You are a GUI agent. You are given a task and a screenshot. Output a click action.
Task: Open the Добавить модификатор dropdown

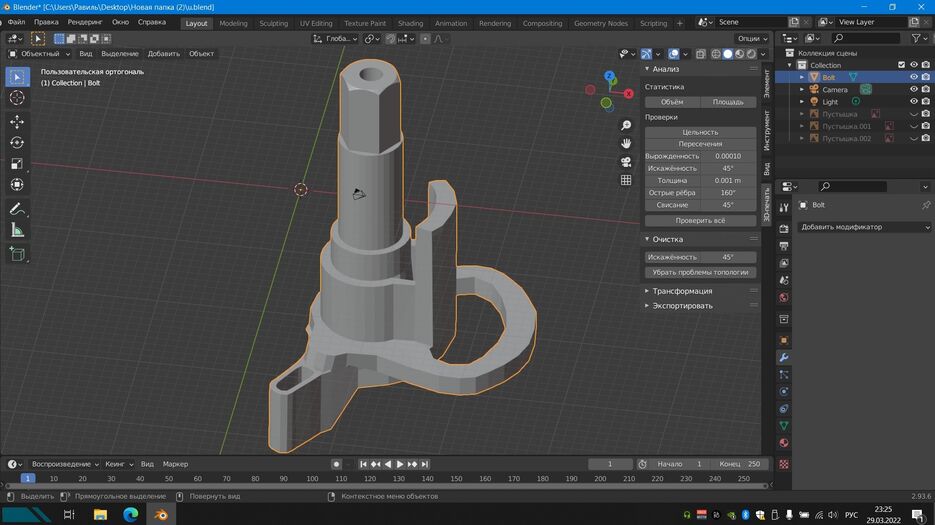tap(865, 227)
